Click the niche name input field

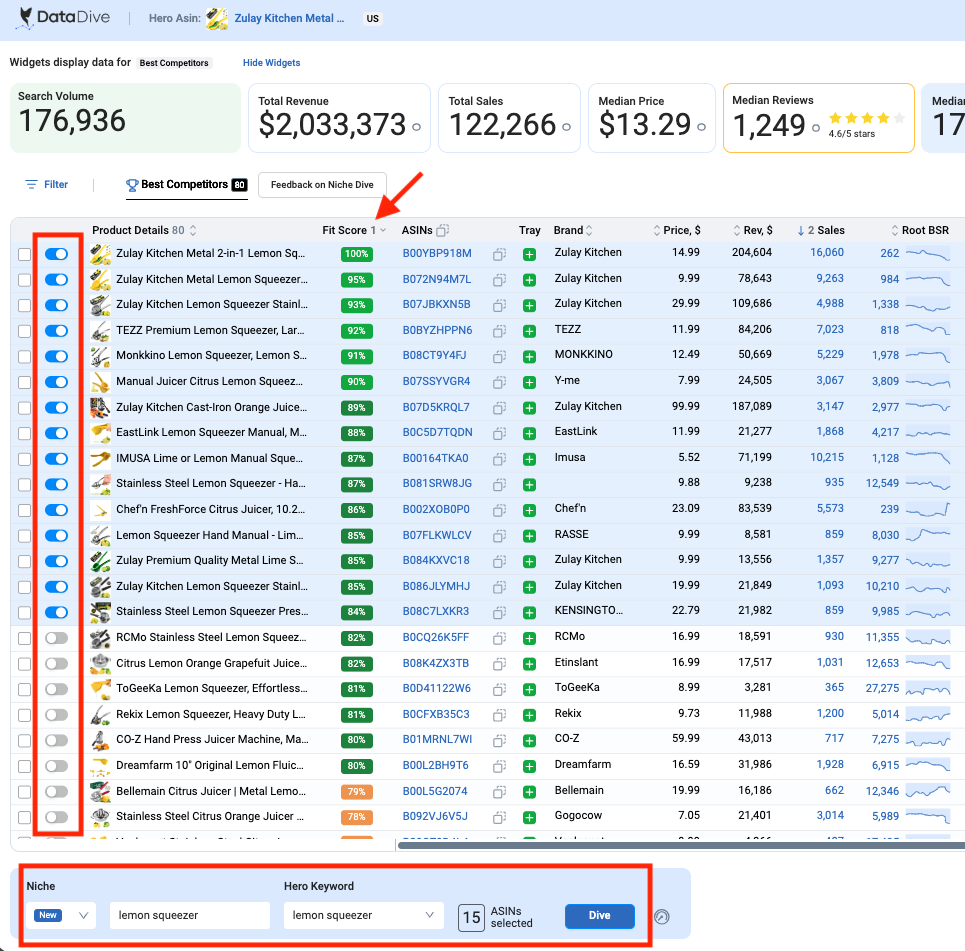coord(190,915)
